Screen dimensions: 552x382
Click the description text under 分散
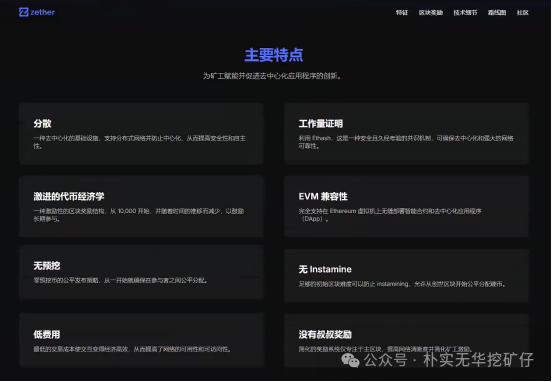pyautogui.click(x=139, y=142)
